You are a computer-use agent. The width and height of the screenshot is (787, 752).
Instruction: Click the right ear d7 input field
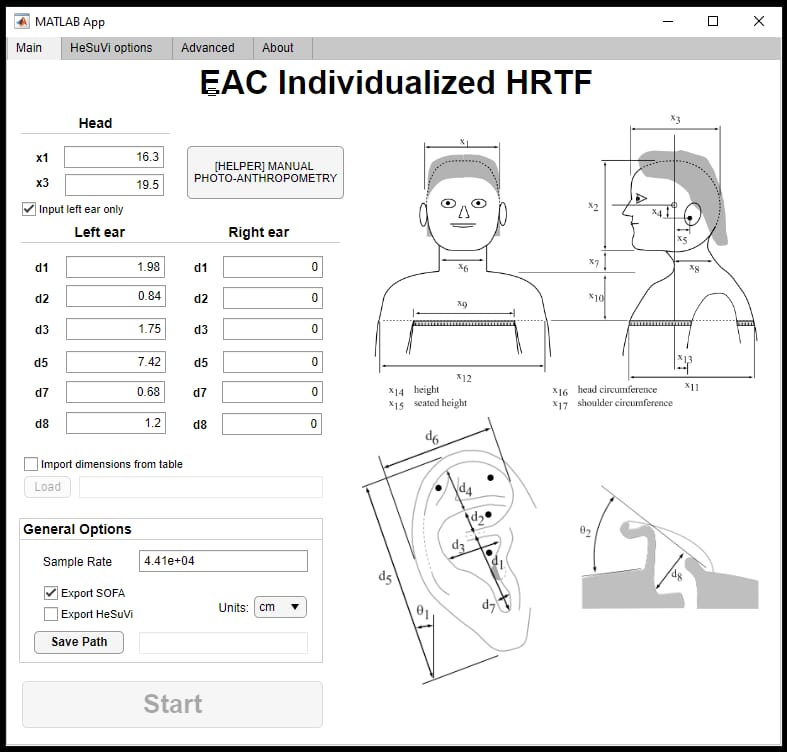[x=272, y=392]
